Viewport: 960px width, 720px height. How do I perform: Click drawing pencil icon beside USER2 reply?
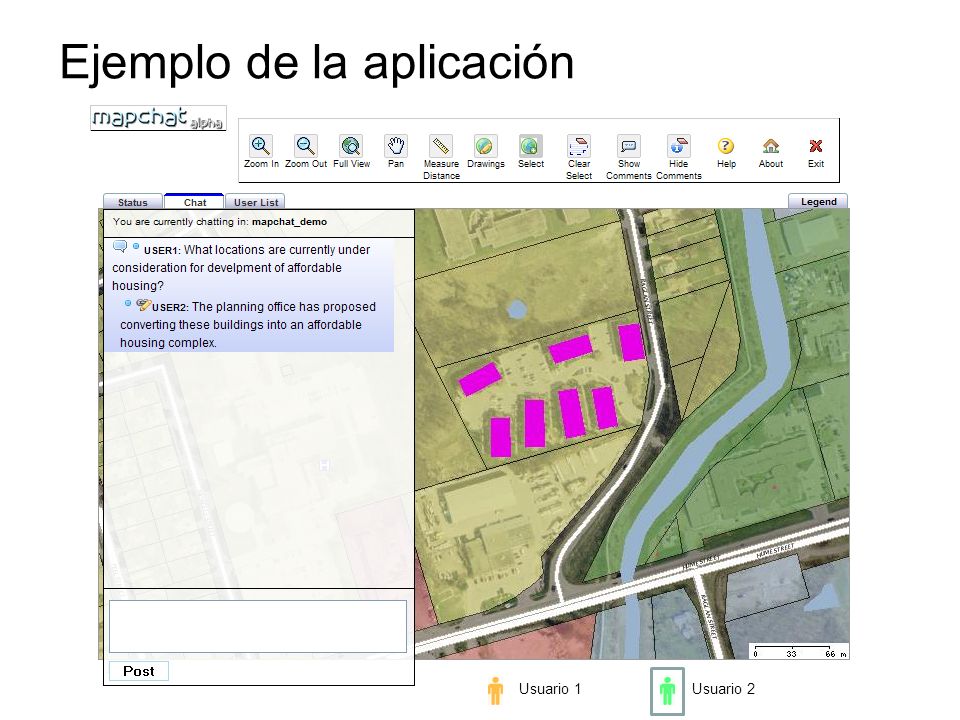[144, 304]
